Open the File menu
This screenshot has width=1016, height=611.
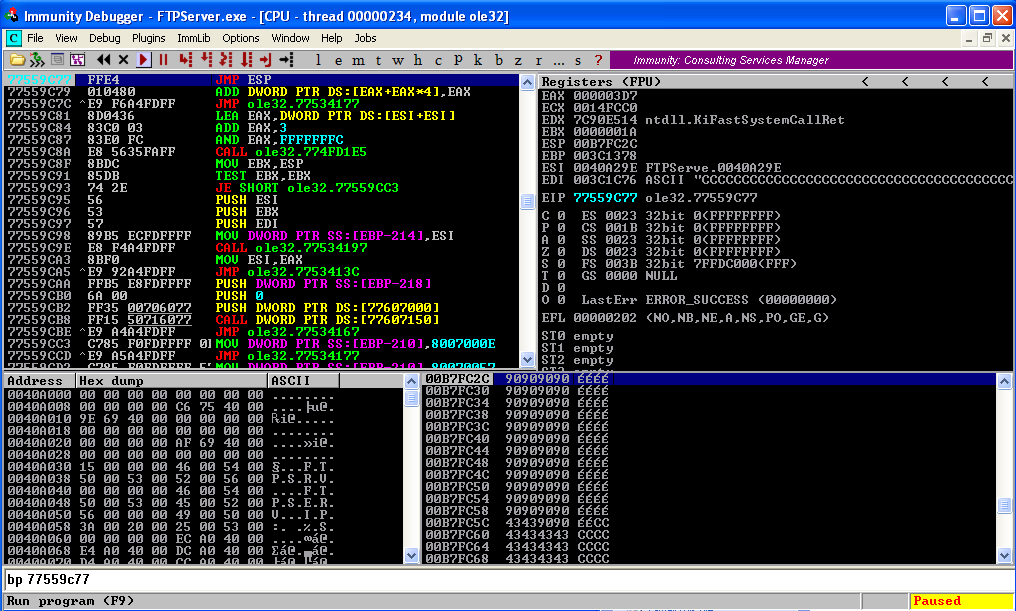(35, 38)
